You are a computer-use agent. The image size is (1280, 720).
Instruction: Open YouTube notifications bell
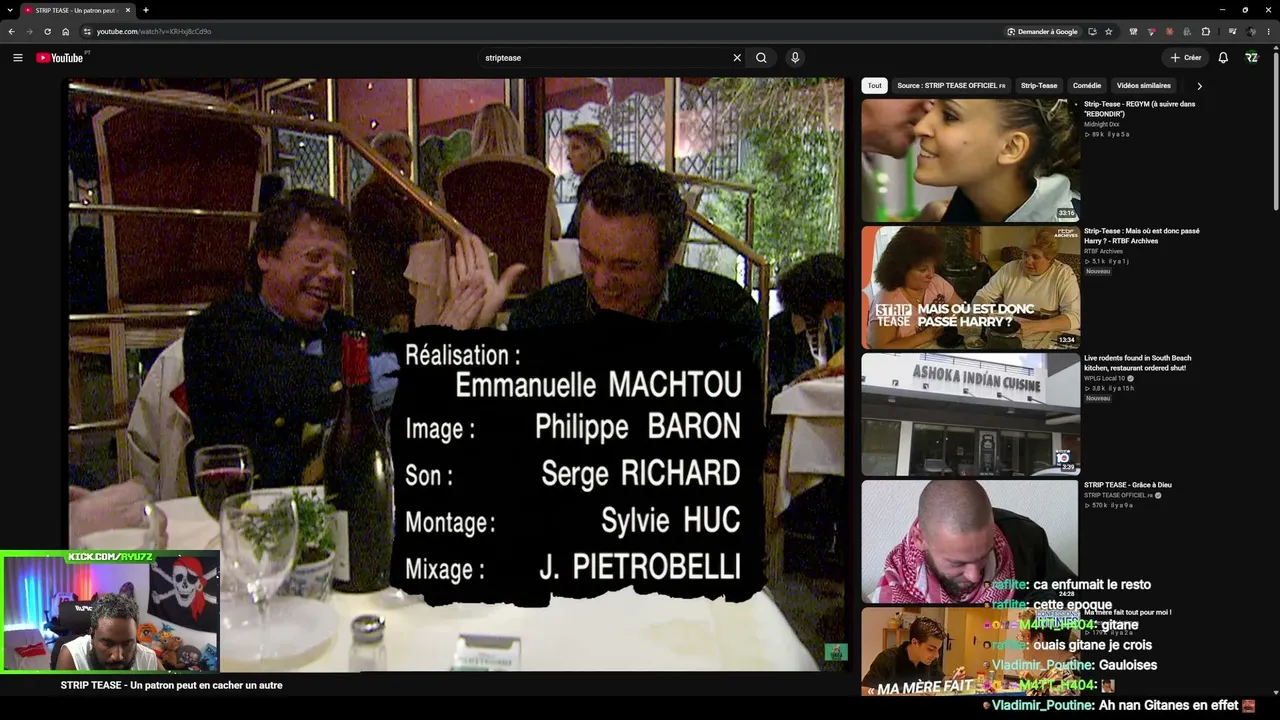(x=1223, y=58)
